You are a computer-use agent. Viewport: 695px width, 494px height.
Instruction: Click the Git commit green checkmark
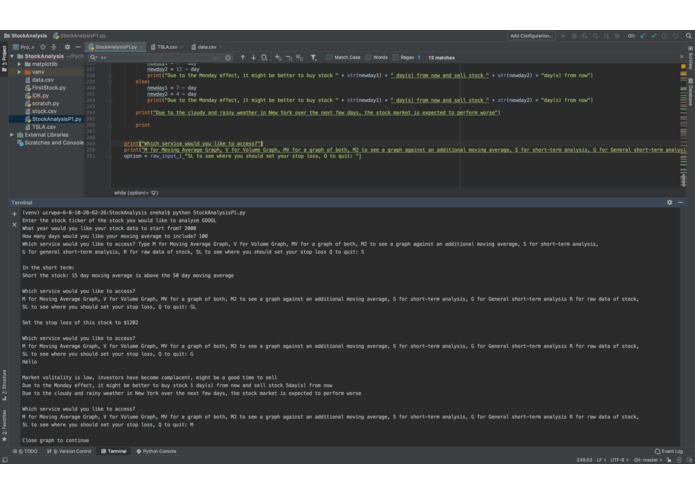tap(654, 36)
